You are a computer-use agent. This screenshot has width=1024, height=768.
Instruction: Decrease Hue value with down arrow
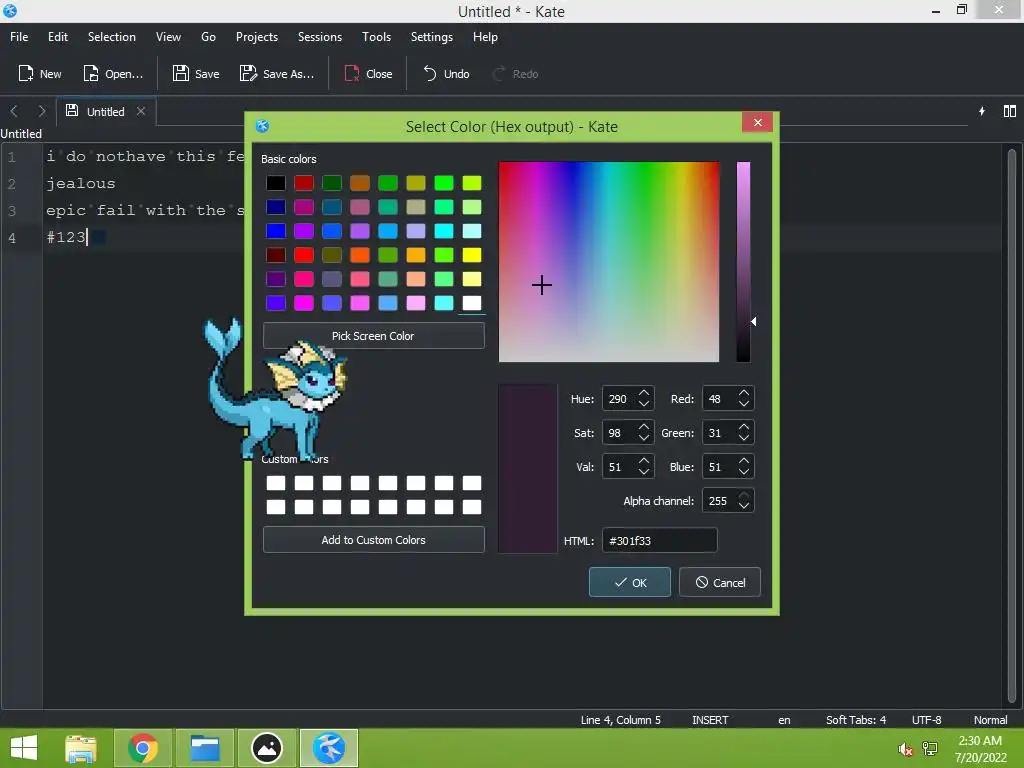(x=644, y=404)
